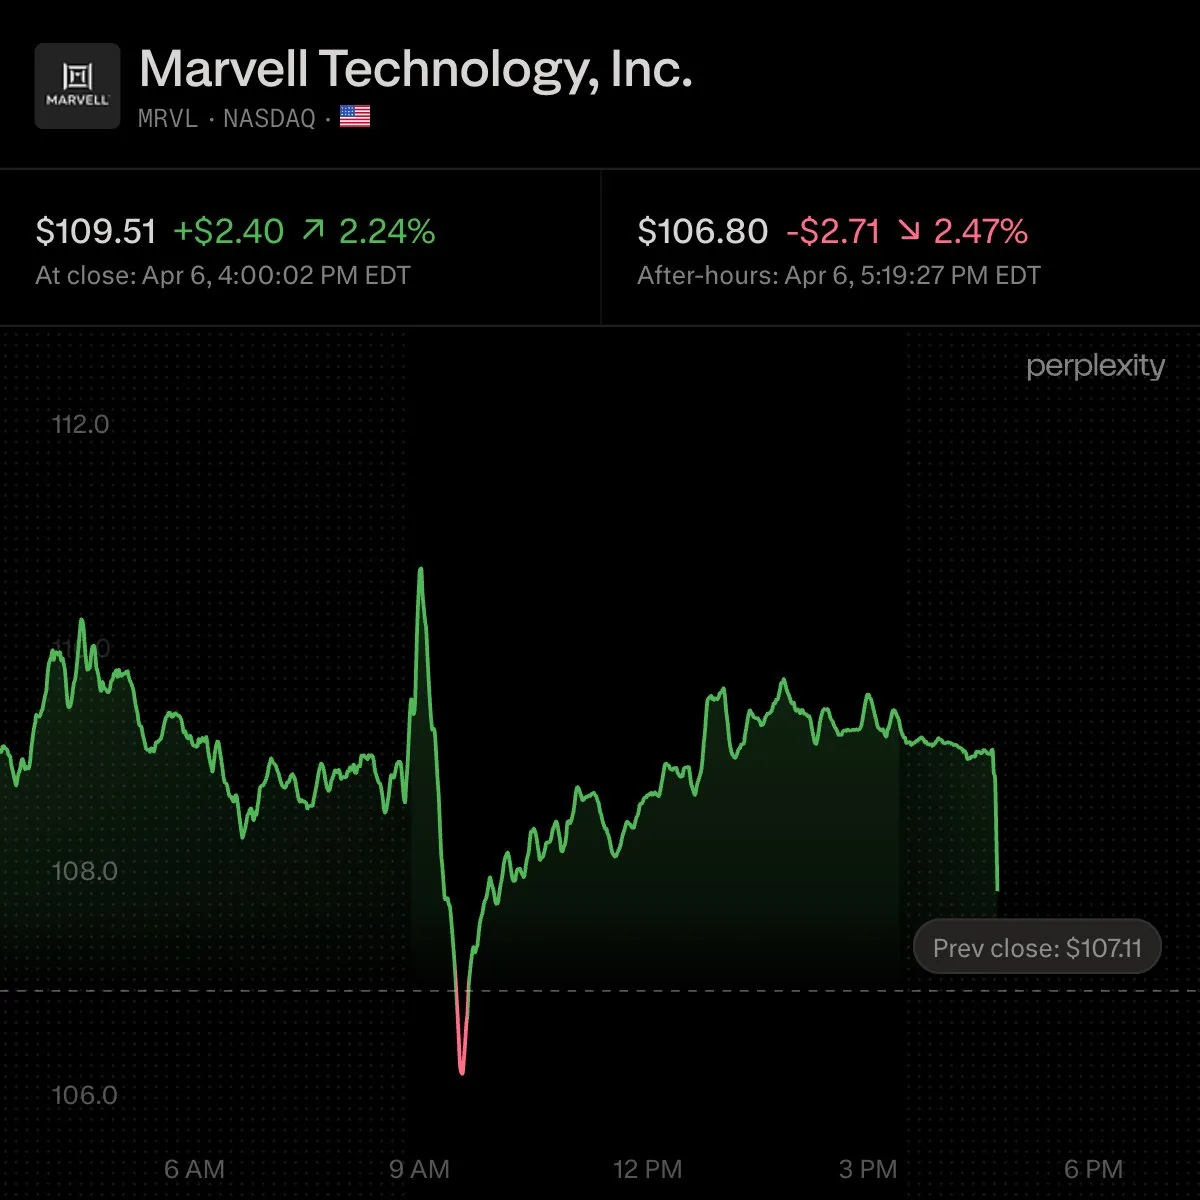This screenshot has height=1200, width=1200.
Task: Open the Marvell Technology, Inc. title
Action: pyautogui.click(x=416, y=69)
